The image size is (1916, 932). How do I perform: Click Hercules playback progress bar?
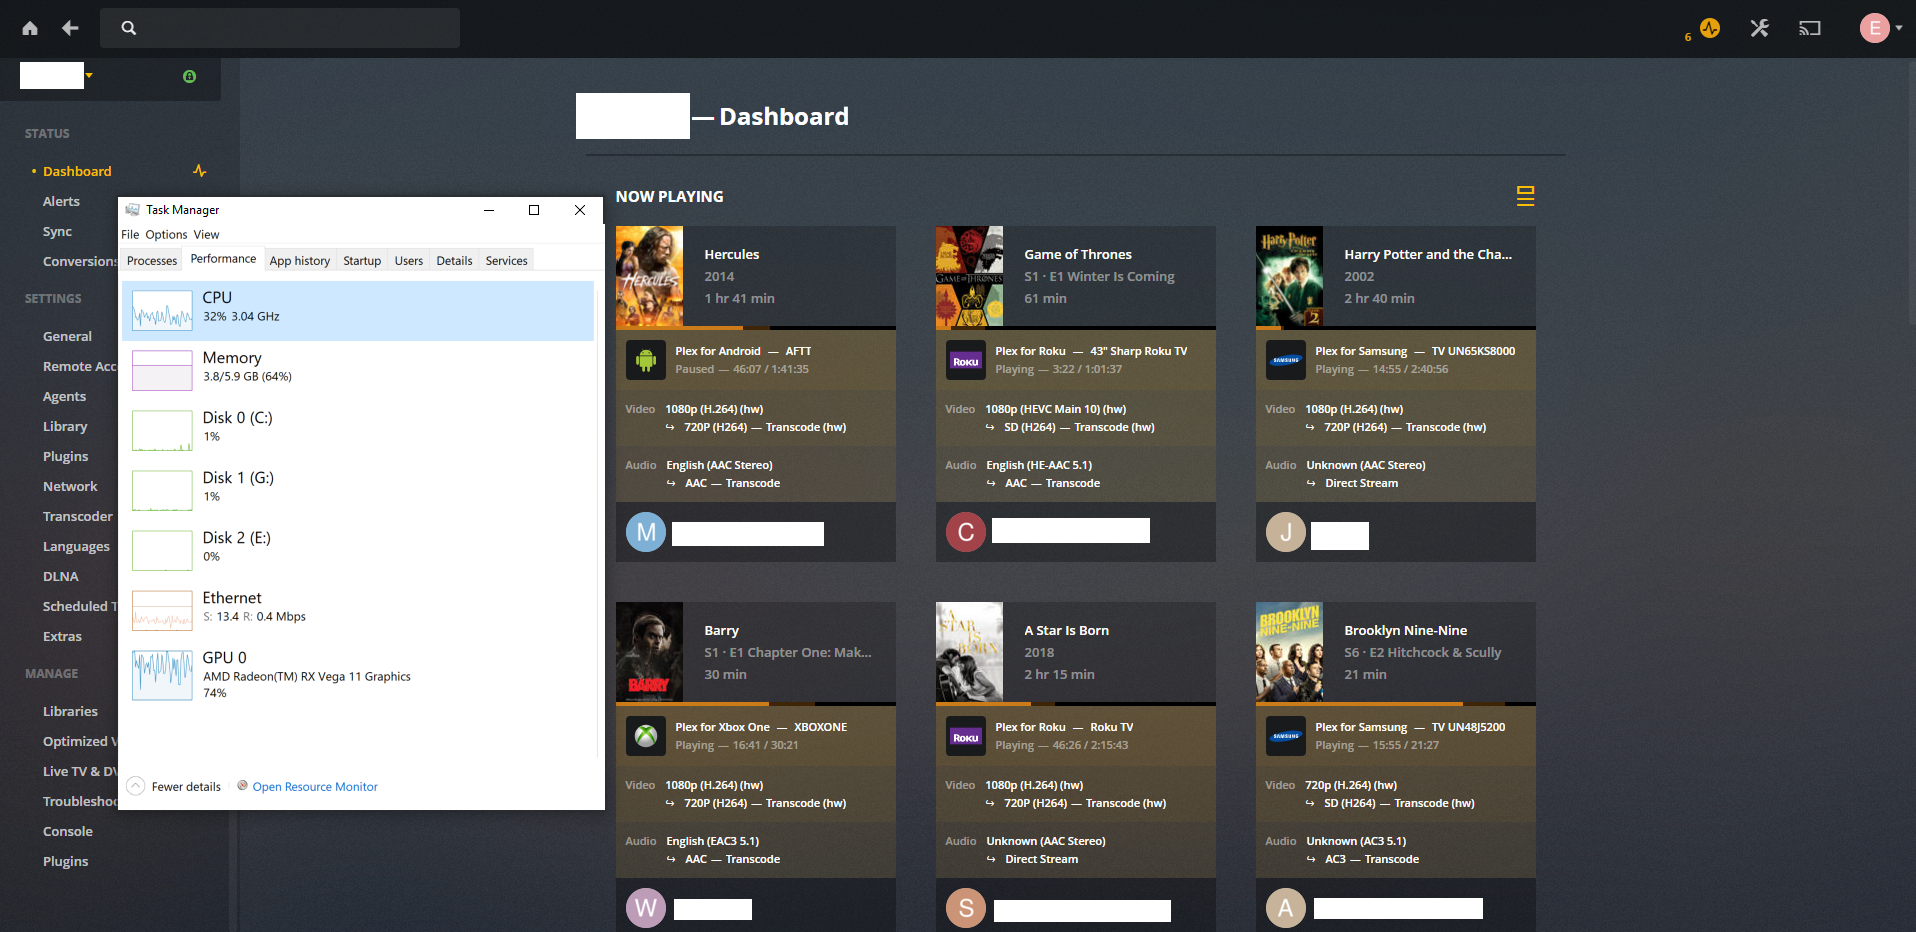(x=756, y=328)
